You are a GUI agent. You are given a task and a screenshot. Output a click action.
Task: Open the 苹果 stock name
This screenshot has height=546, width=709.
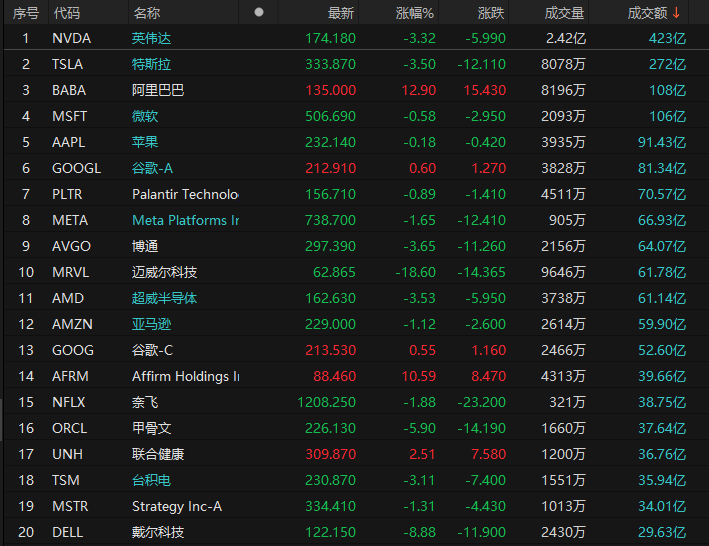(145, 142)
